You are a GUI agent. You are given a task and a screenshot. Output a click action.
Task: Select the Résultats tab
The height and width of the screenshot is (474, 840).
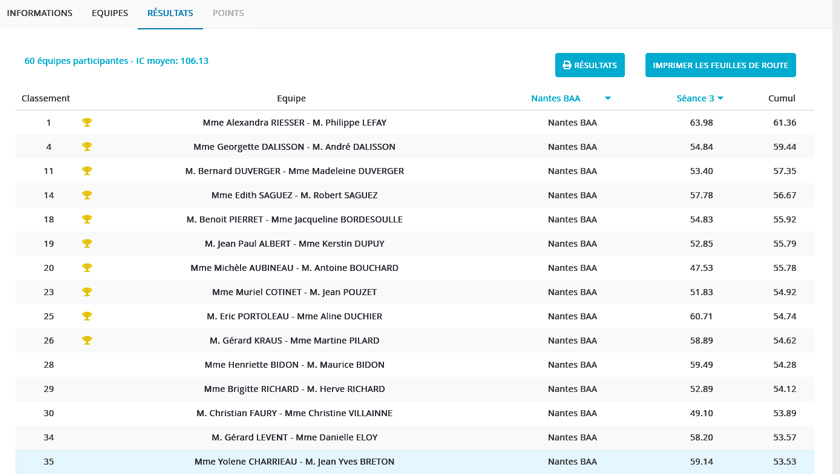tap(170, 13)
